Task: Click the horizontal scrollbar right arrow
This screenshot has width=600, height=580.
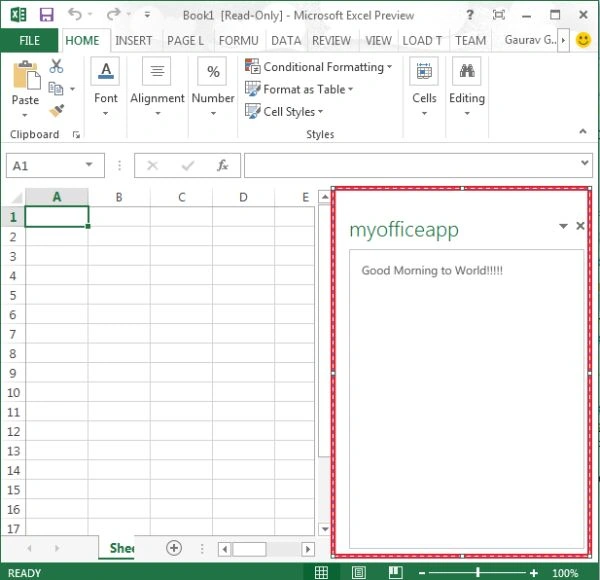Action: point(308,549)
